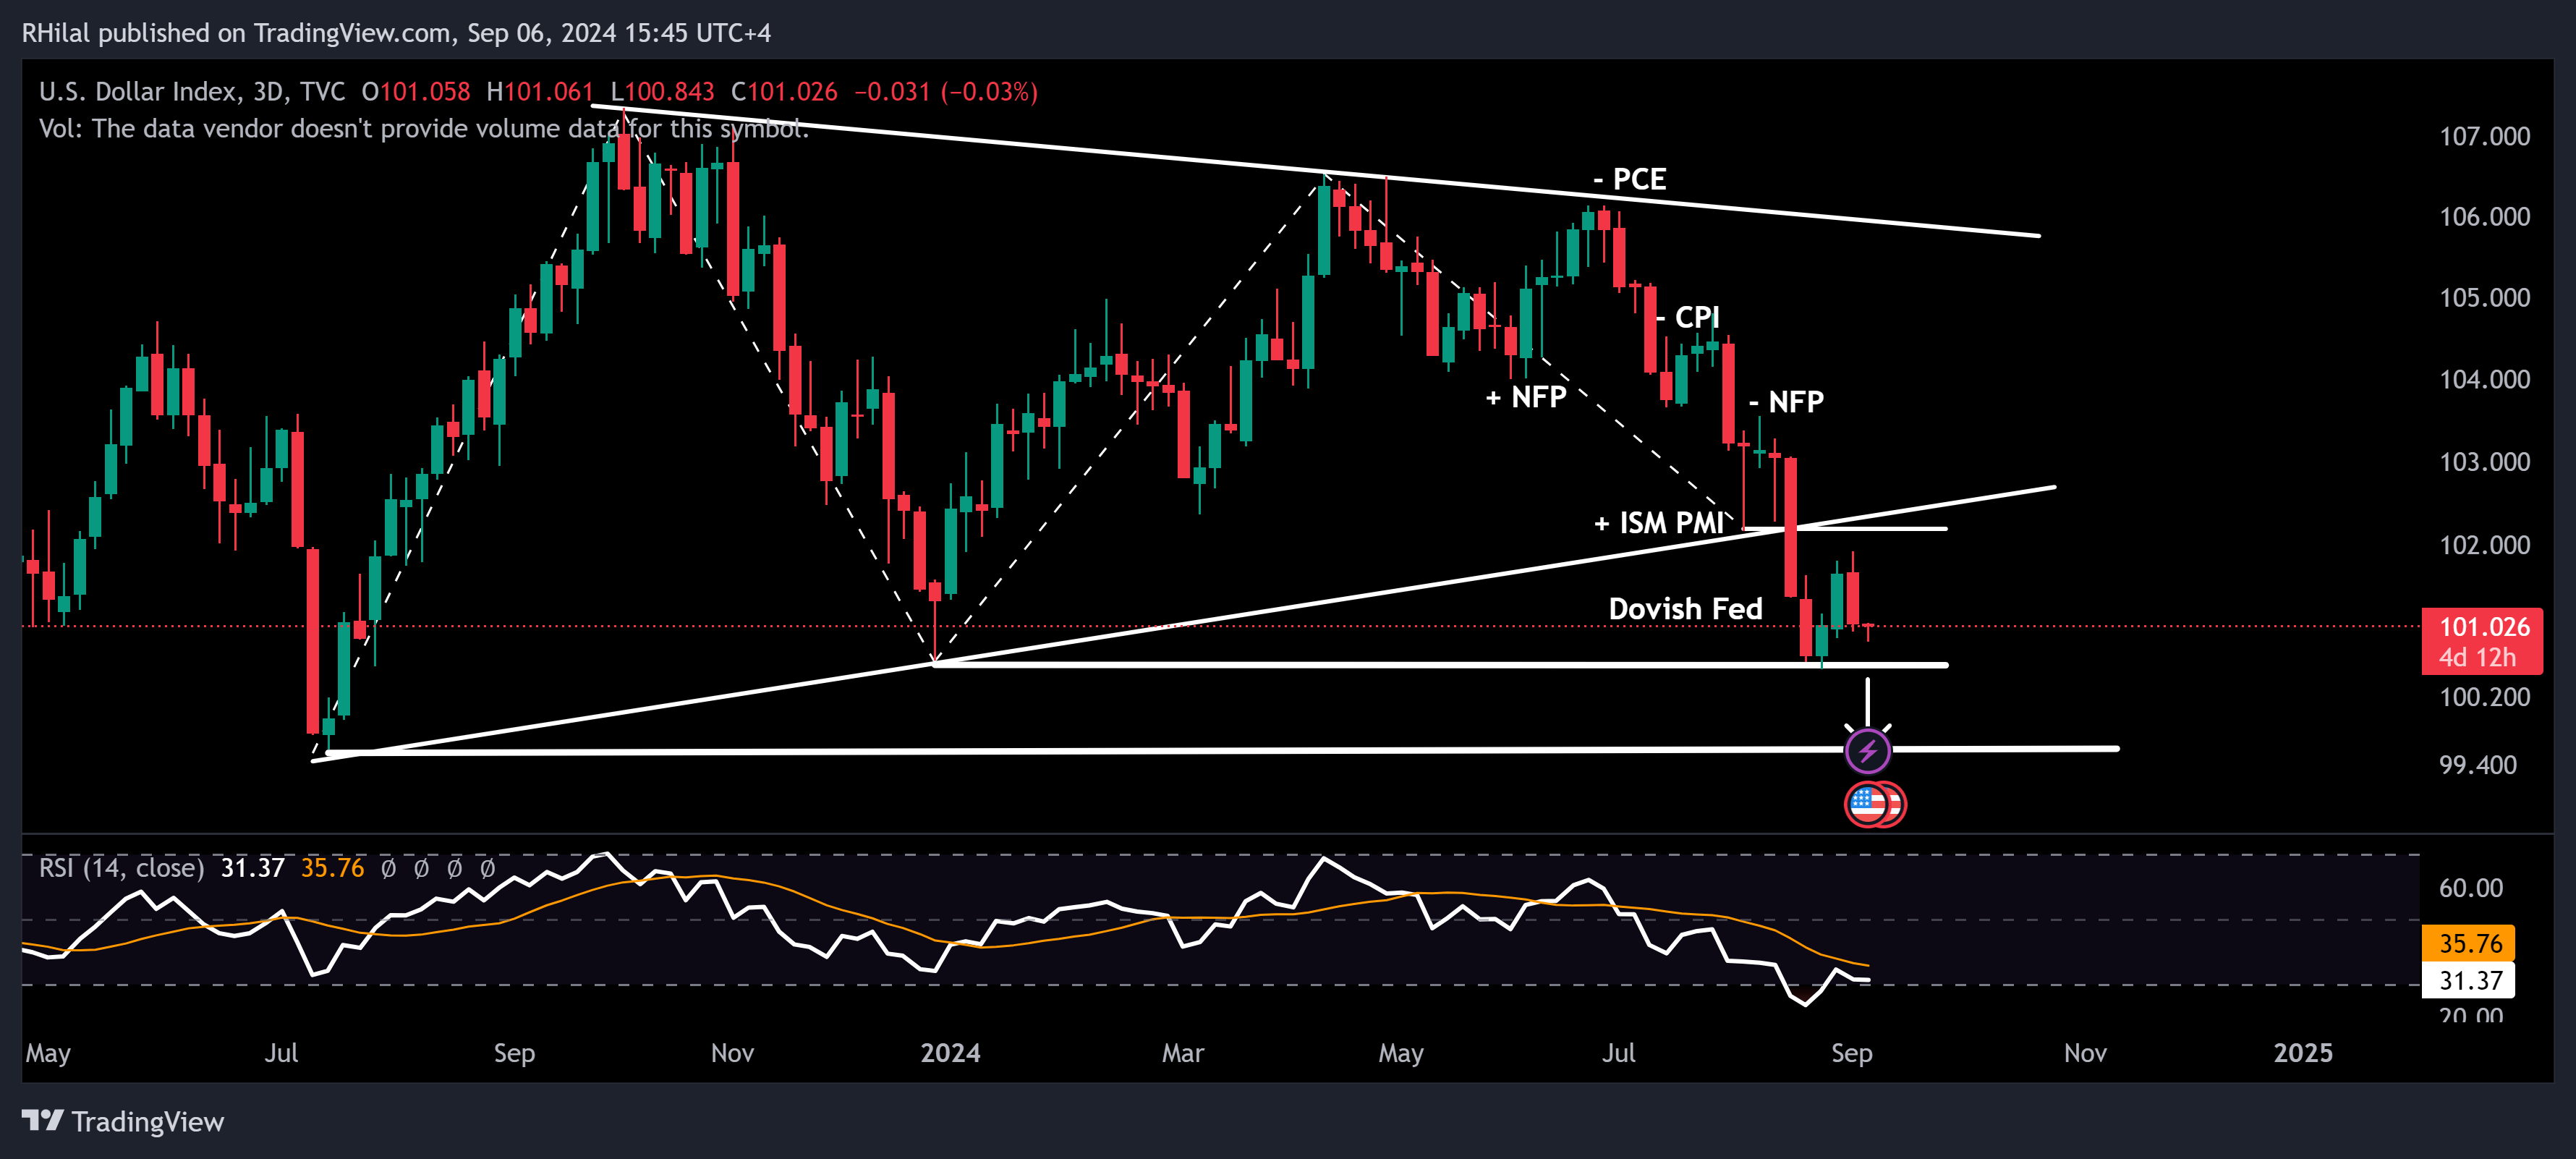Click the orange 35.76 RSI value tag
Viewport: 2576px width, 1159px height.
[x=2468, y=943]
